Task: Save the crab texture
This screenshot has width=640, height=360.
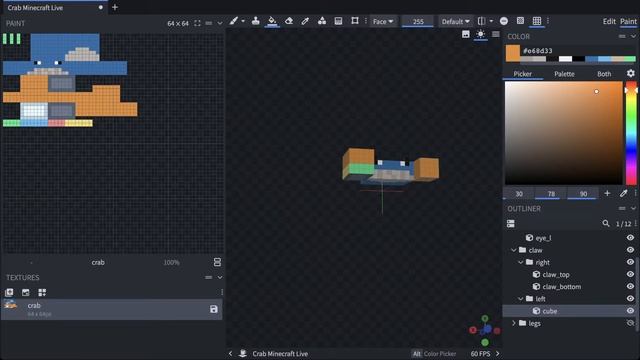Action: [213, 309]
